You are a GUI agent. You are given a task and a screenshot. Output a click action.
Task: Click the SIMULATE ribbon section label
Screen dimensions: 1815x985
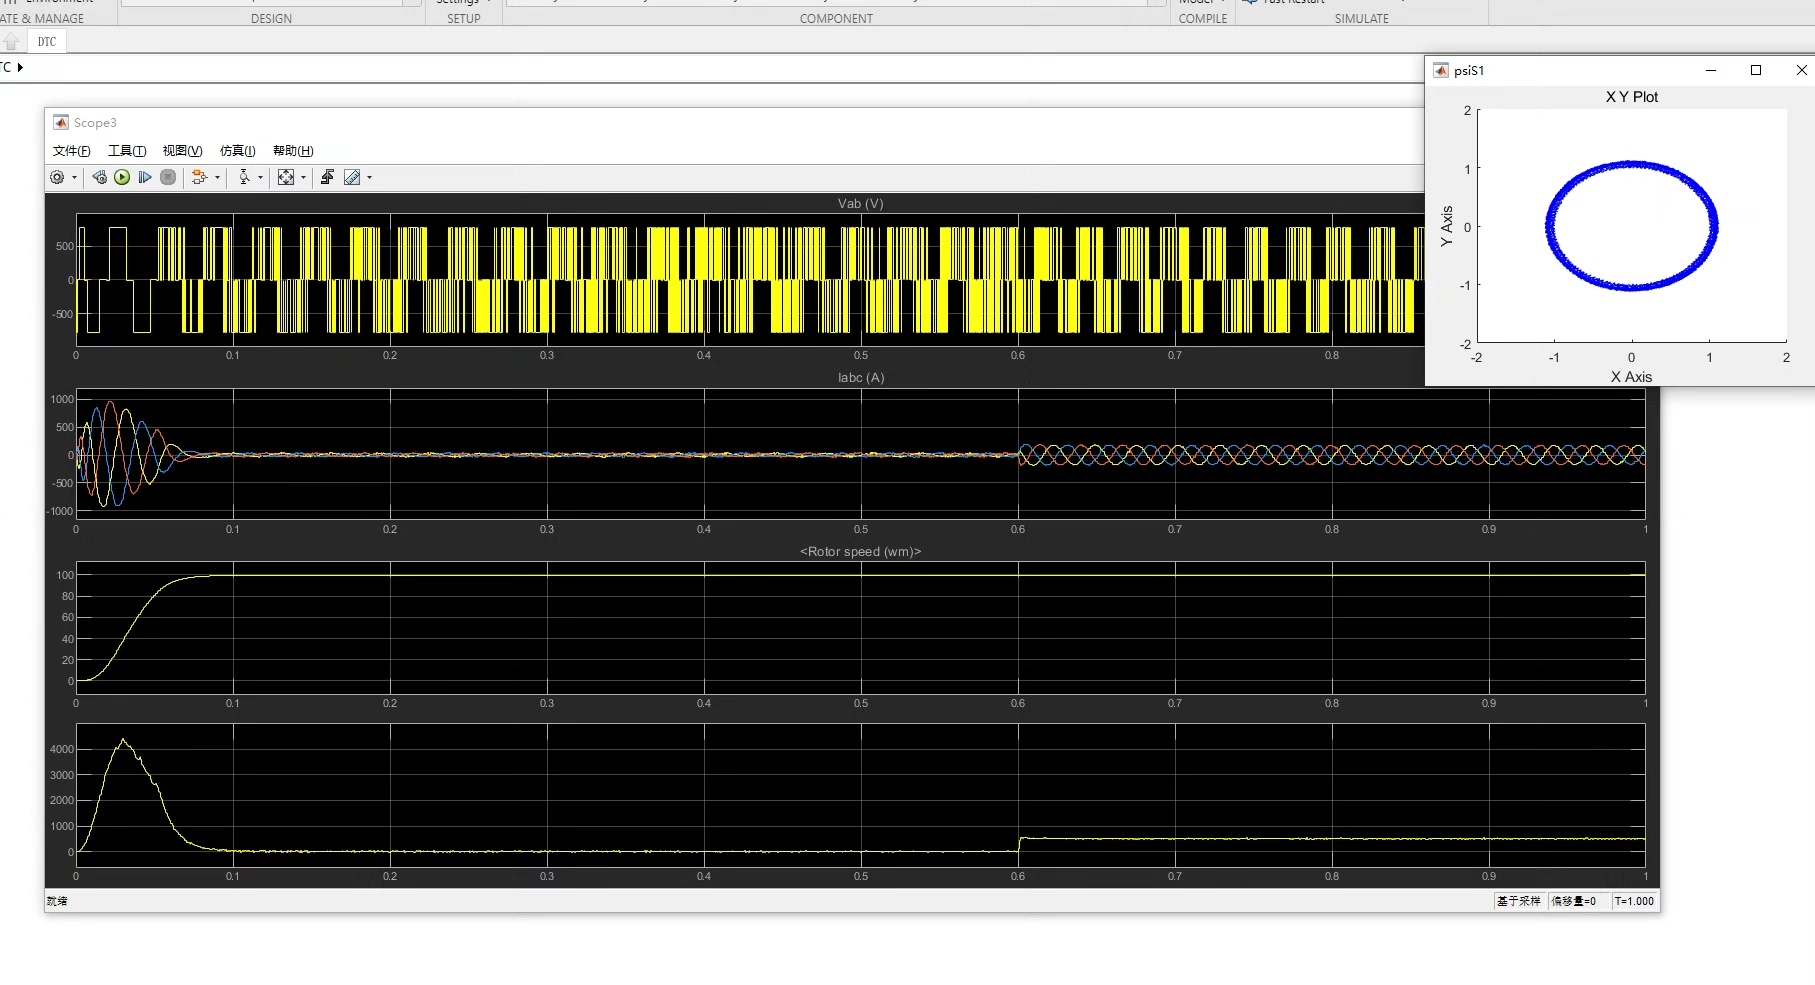coord(1362,19)
